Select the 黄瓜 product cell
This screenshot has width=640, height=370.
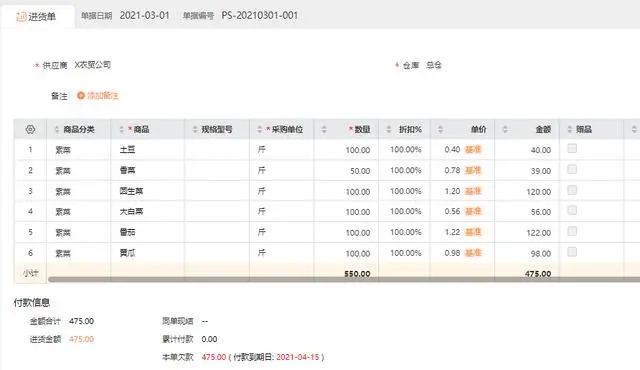point(147,253)
